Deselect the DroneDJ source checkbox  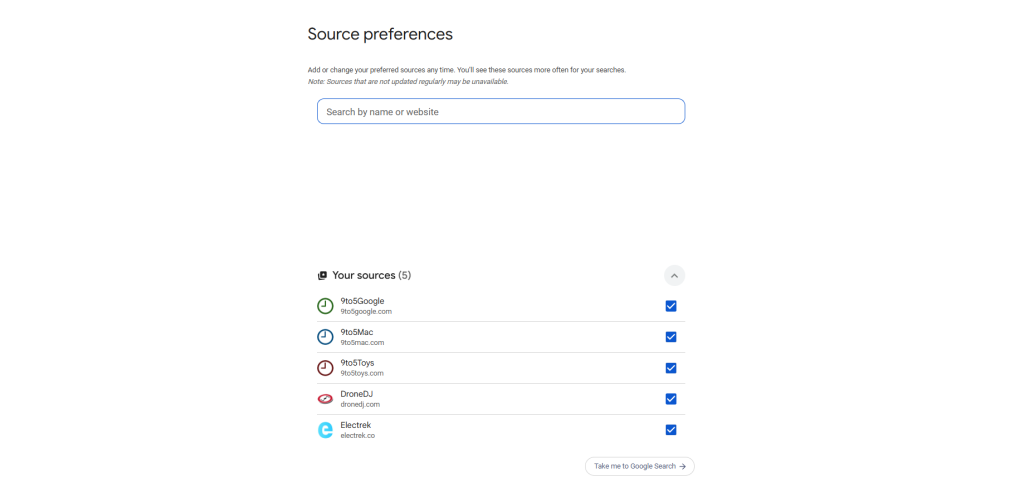[671, 399]
